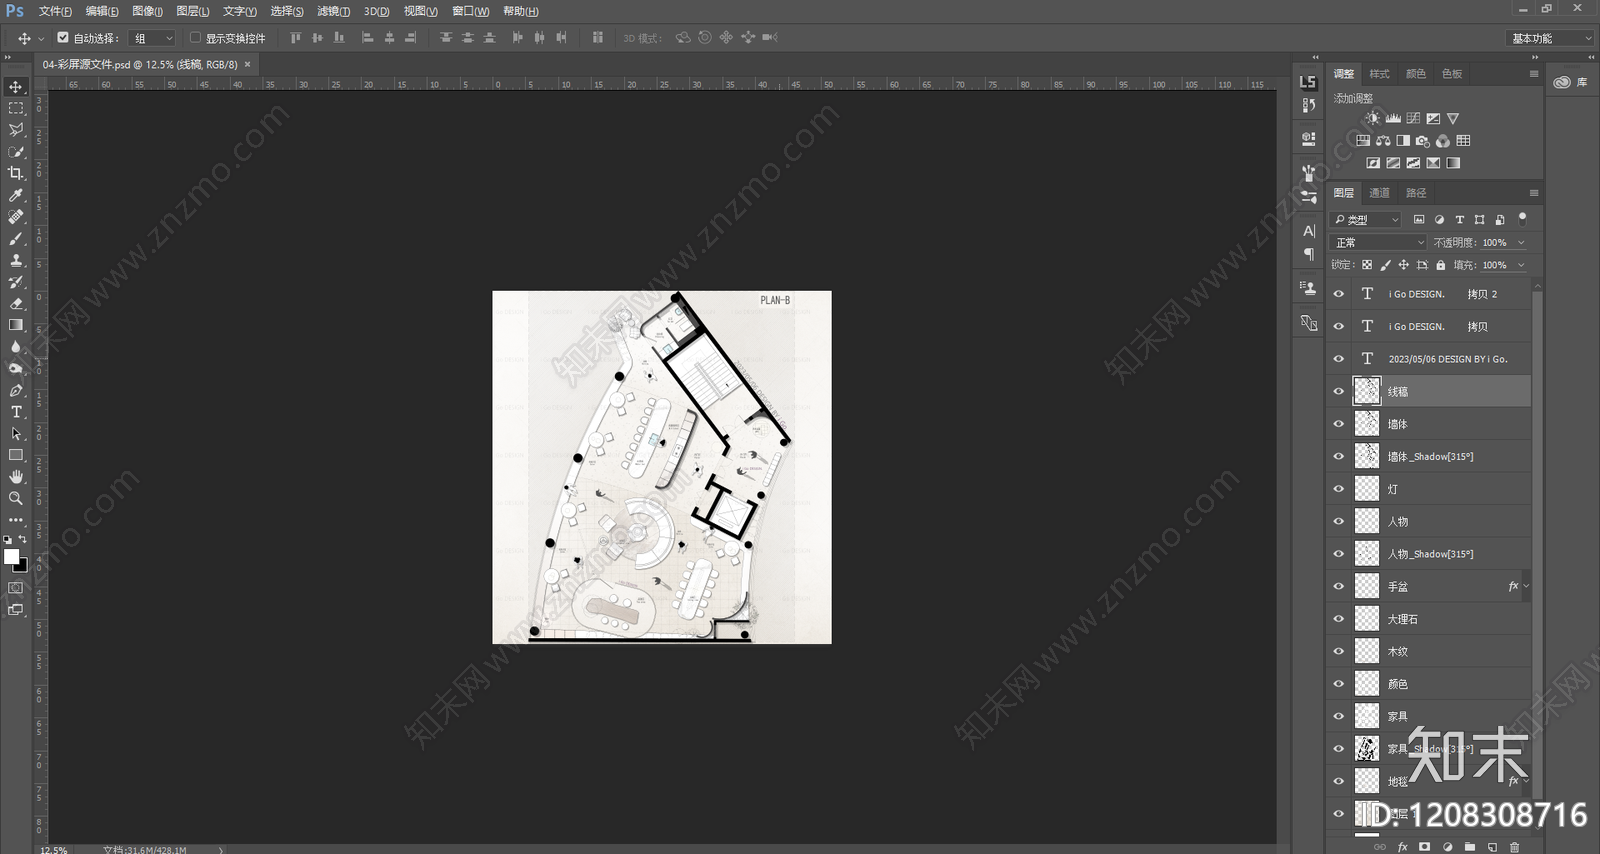Add a Brightness/Contrast adjustment

click(x=1373, y=118)
